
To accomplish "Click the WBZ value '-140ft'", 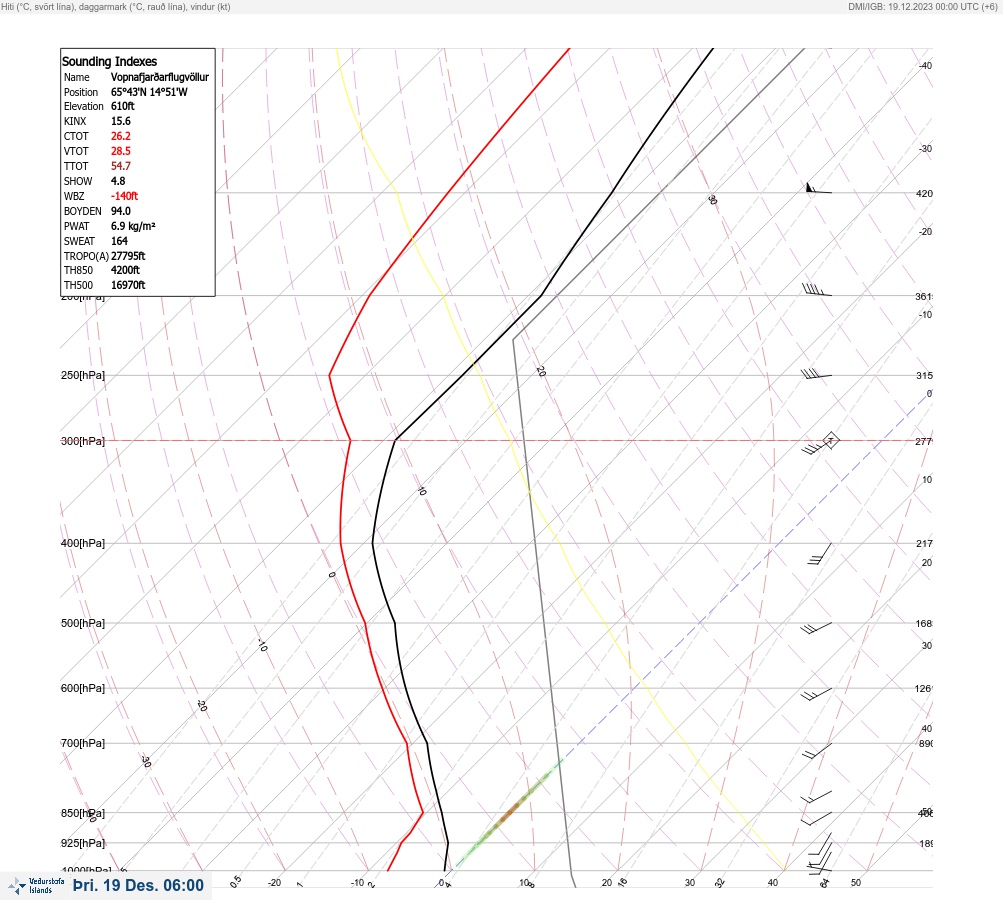I will point(125,196).
